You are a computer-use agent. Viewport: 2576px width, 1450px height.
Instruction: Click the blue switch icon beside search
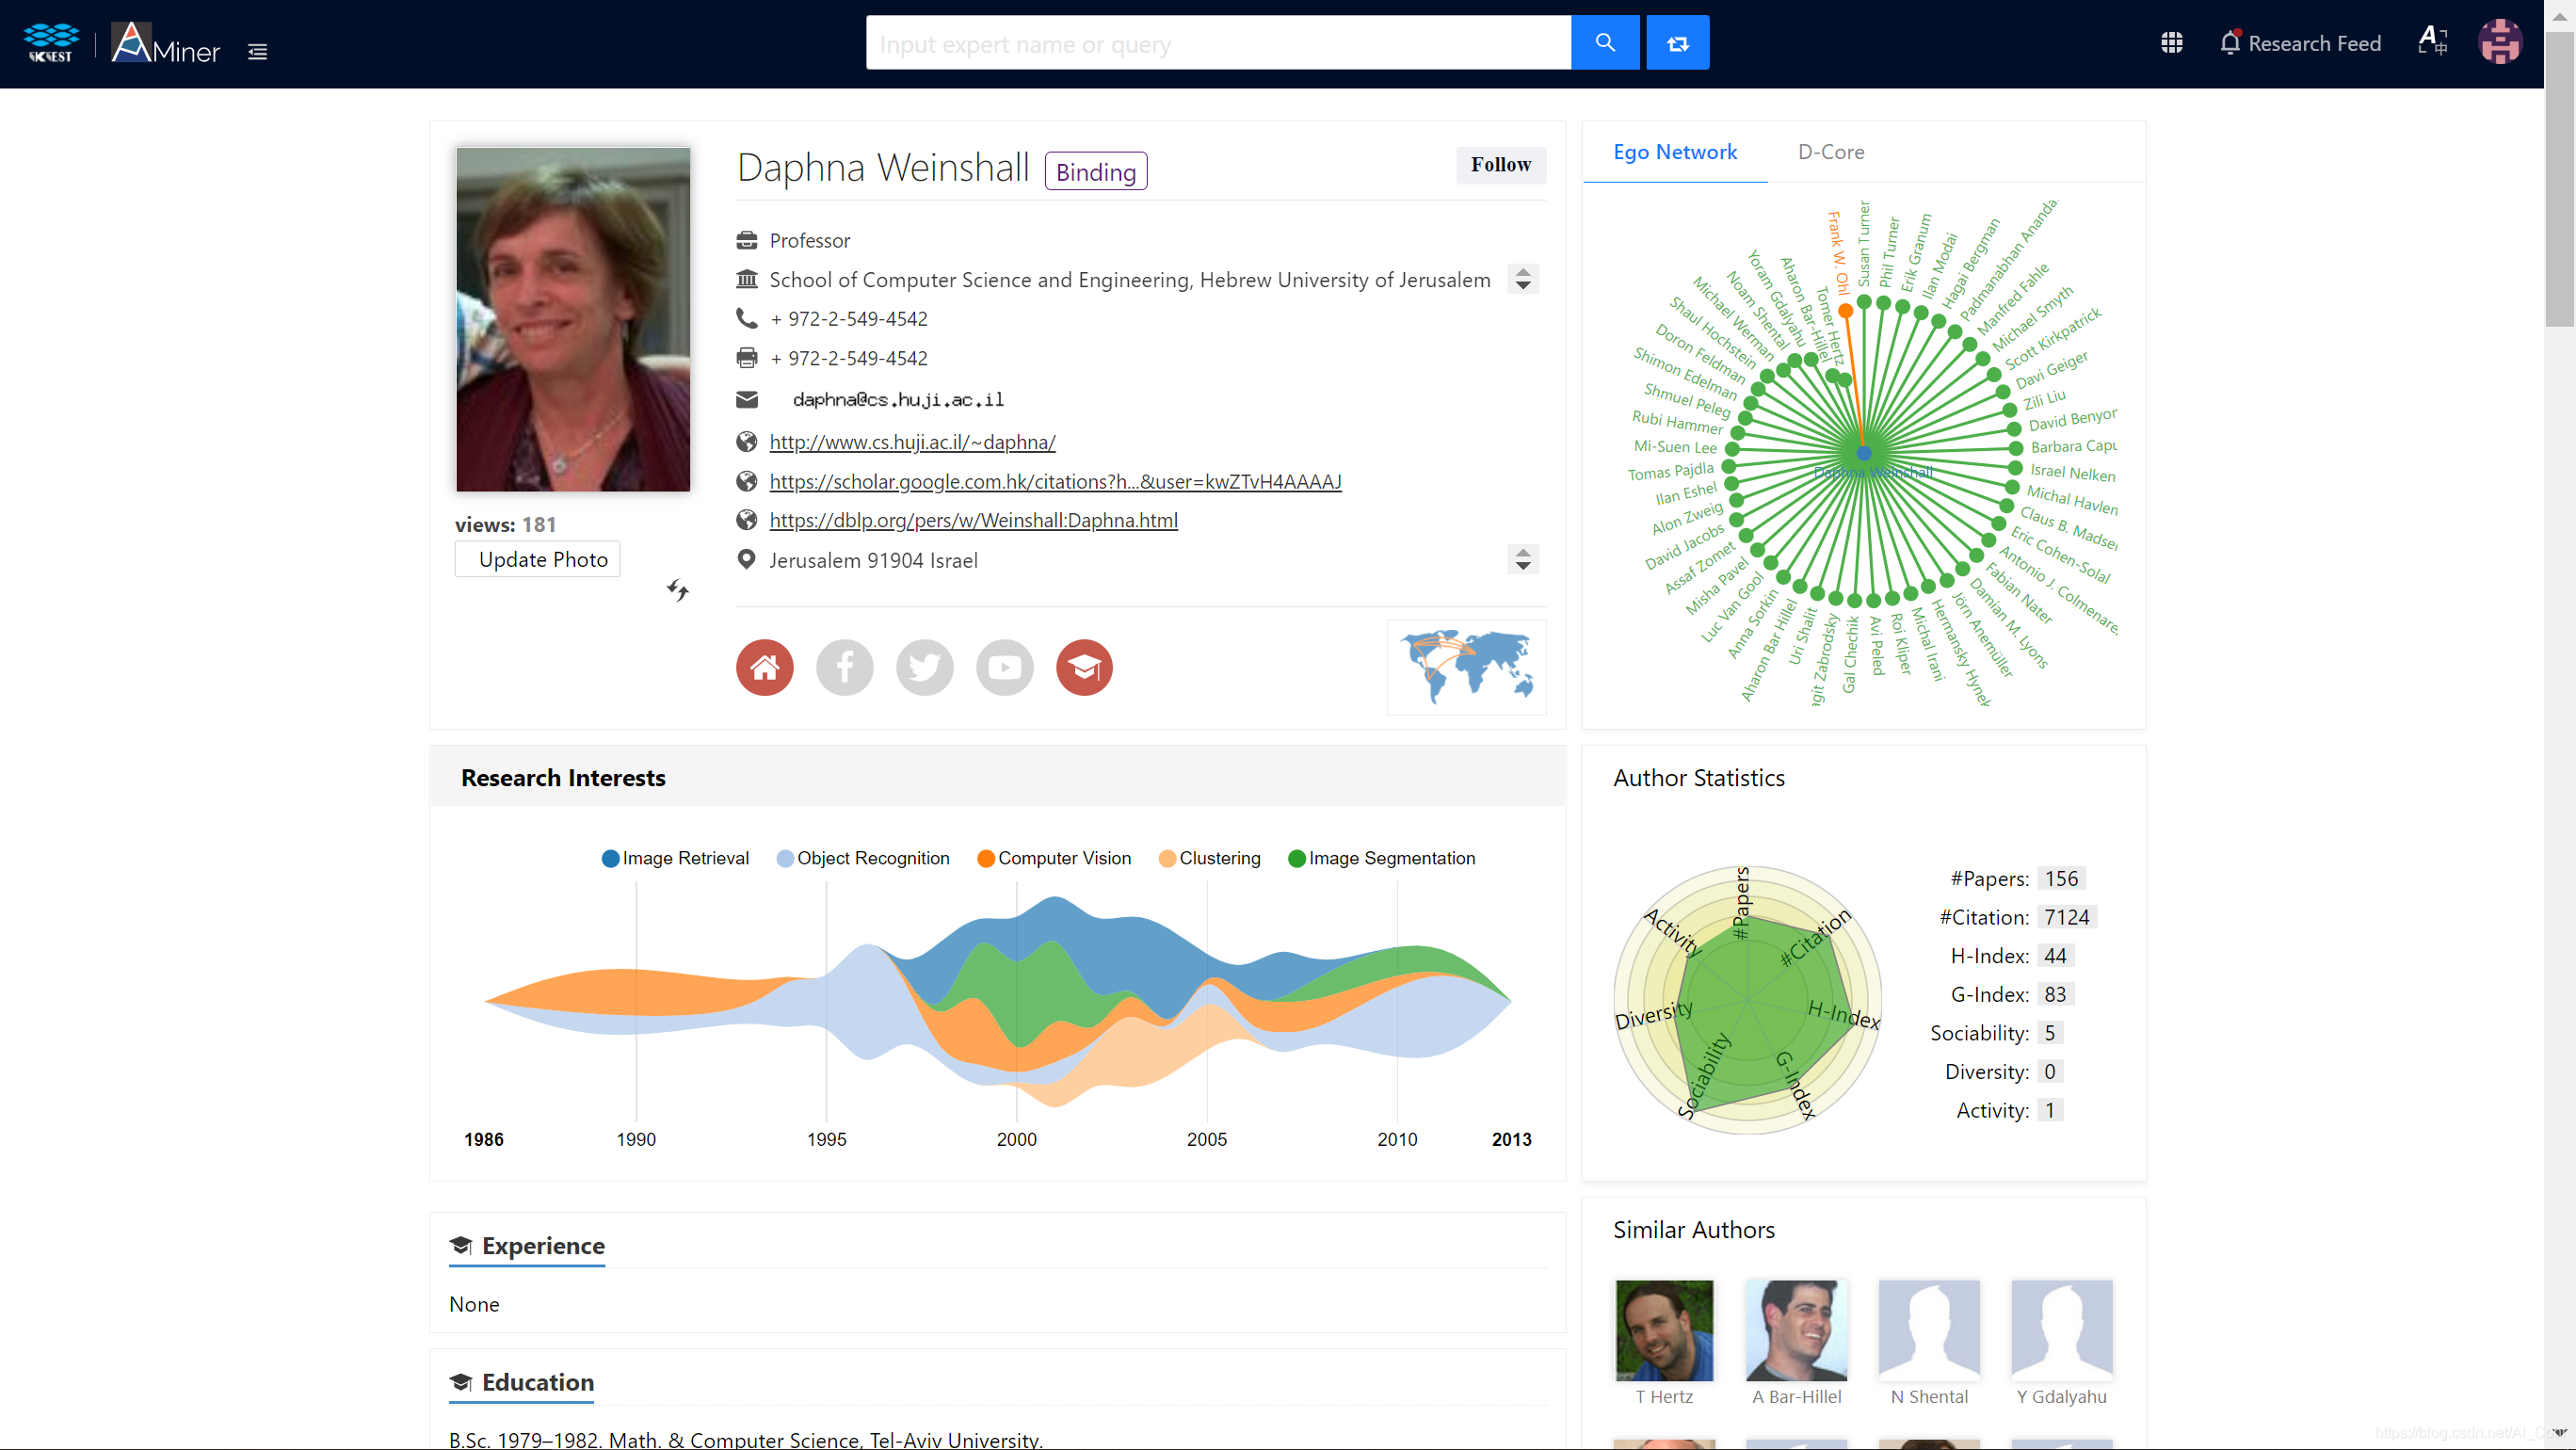(x=1677, y=43)
